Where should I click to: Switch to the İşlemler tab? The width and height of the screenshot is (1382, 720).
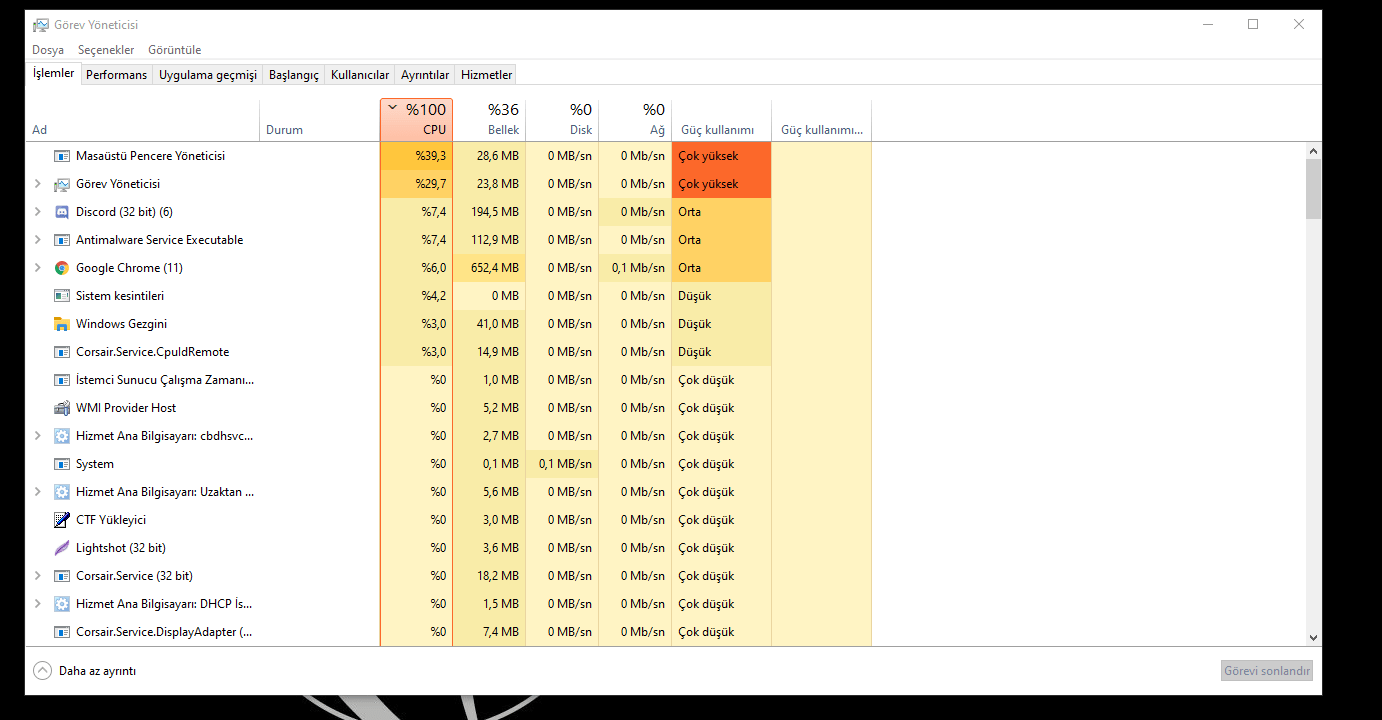coord(53,73)
